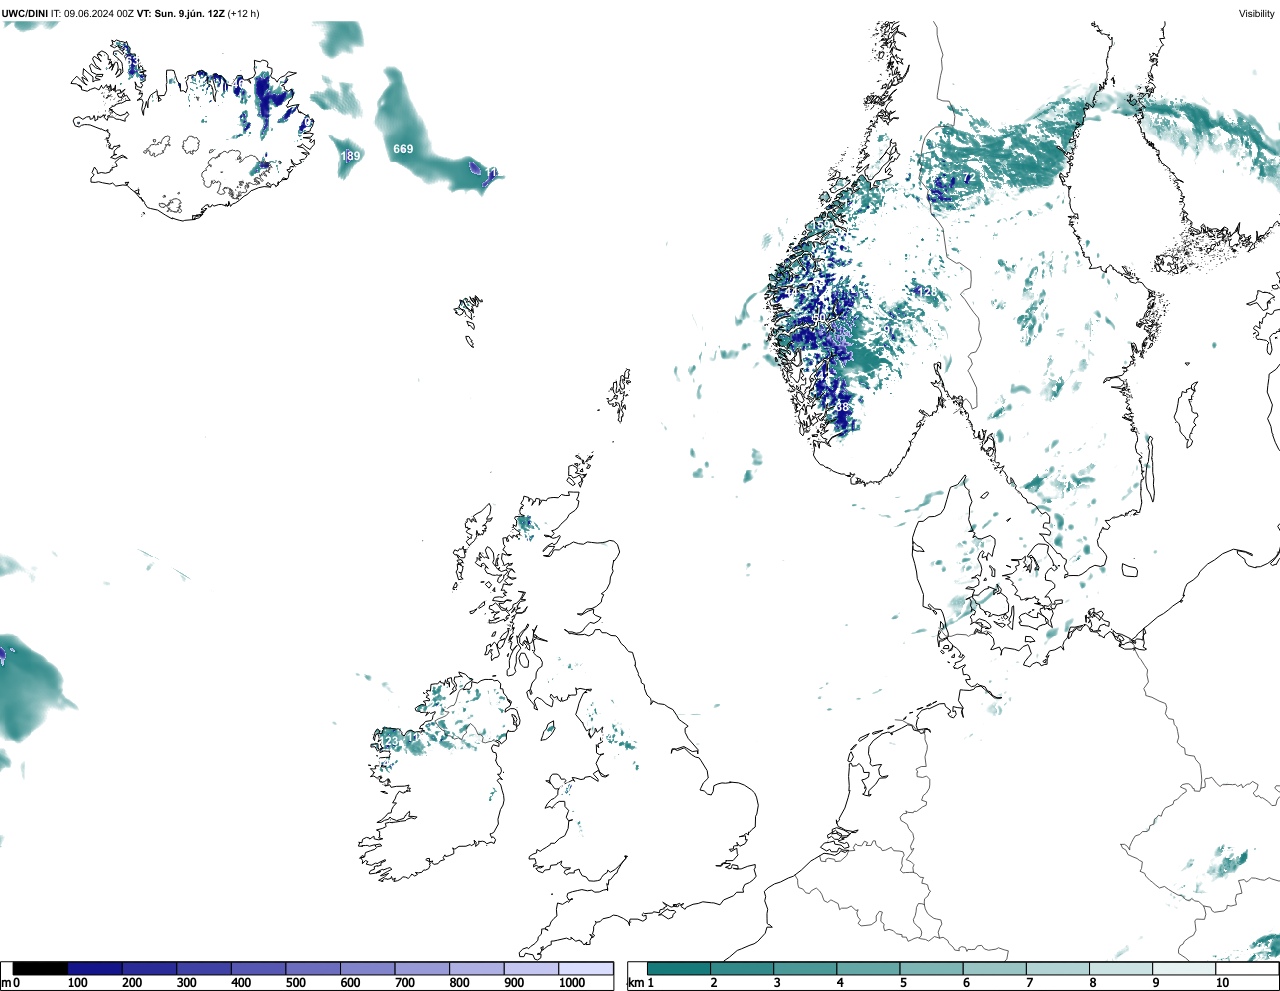
Task: Select the 7–8 km pale teal segment
Action: pyautogui.click(x=1058, y=969)
